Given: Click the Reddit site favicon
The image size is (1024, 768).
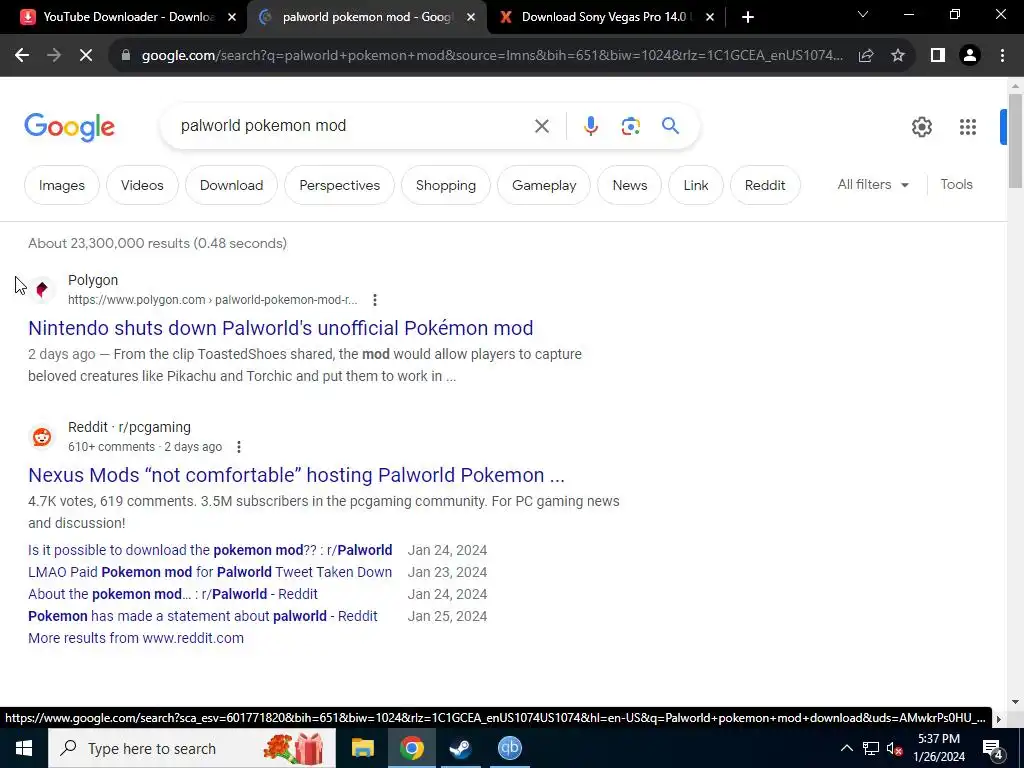Looking at the screenshot, I should (x=42, y=436).
